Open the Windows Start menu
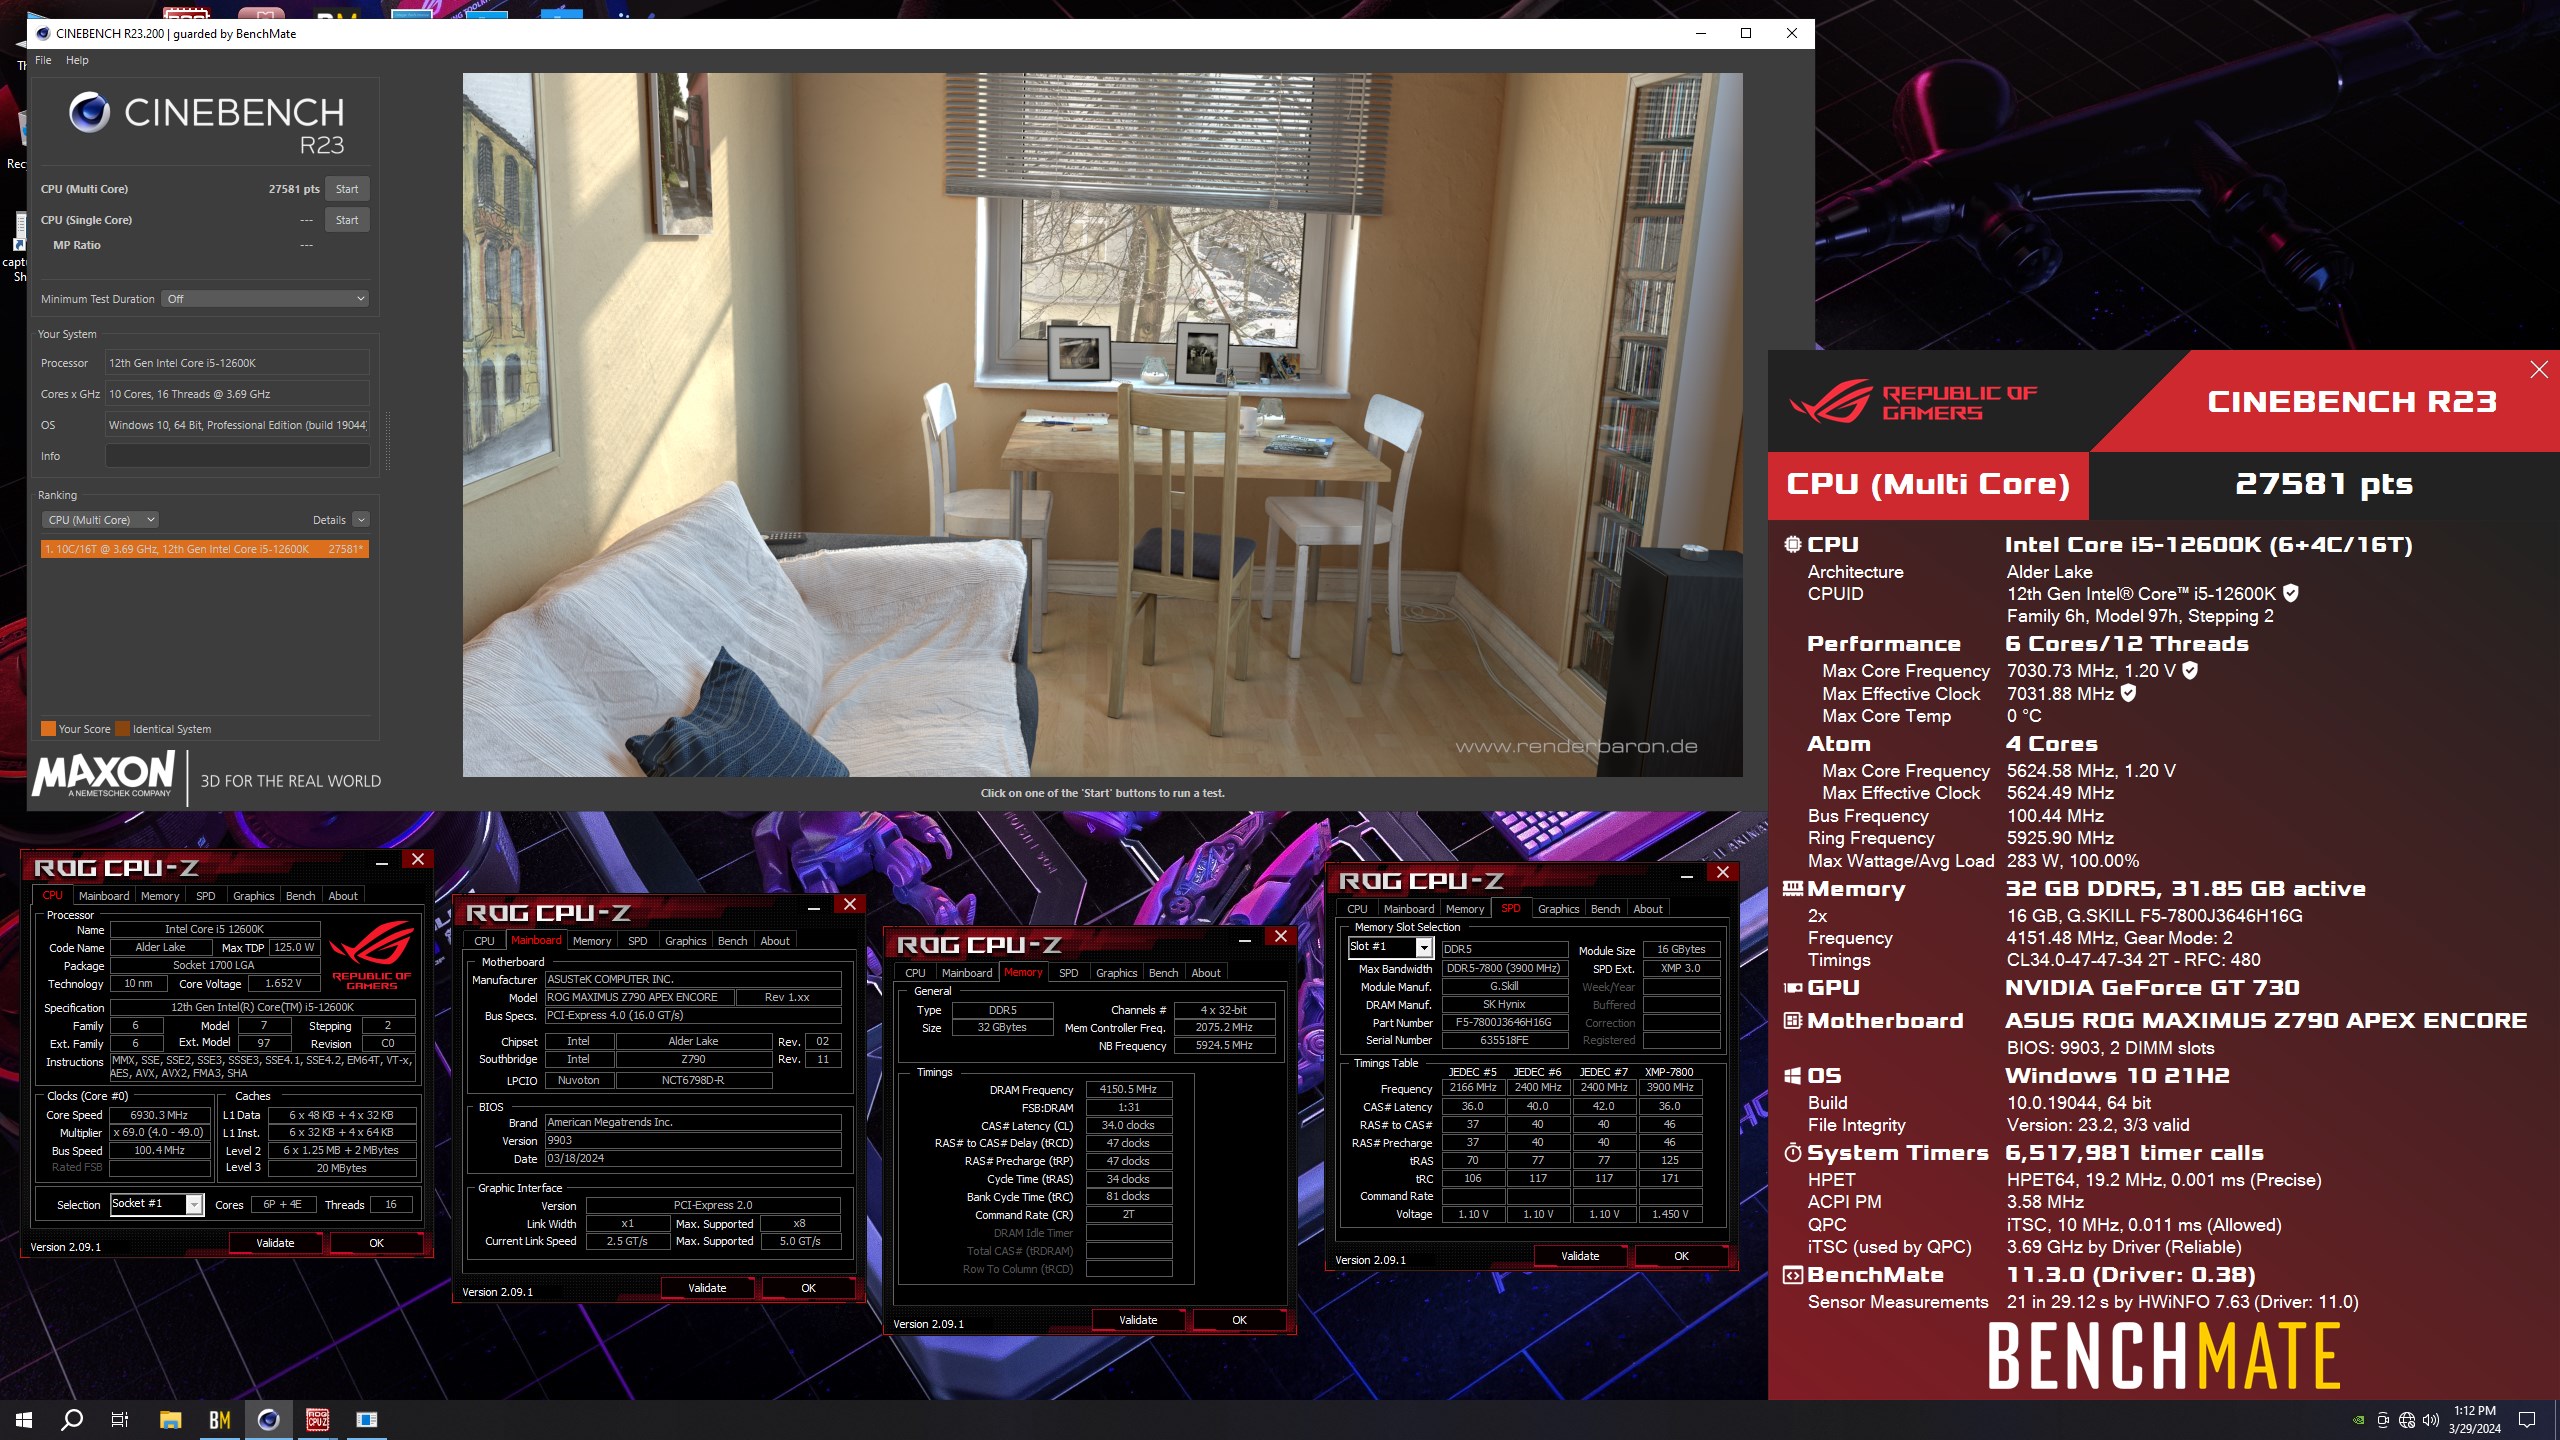This screenshot has width=2560, height=1440. (24, 1419)
